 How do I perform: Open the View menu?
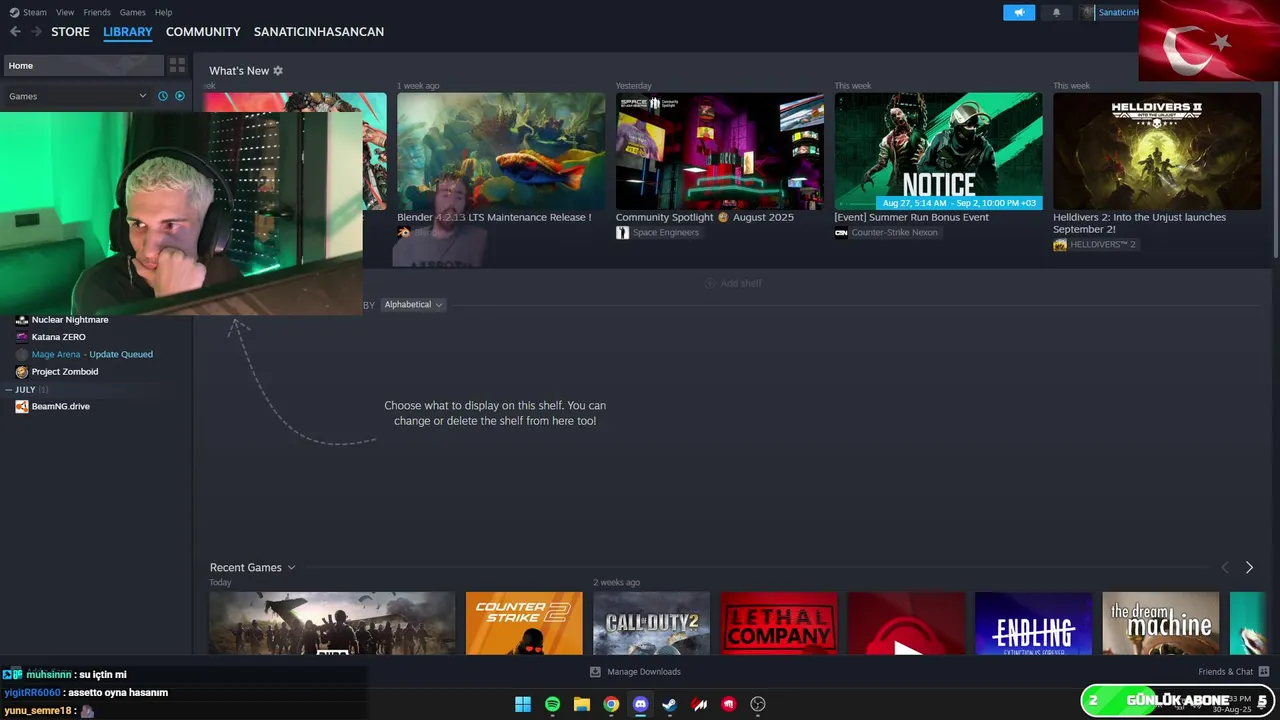[x=65, y=12]
